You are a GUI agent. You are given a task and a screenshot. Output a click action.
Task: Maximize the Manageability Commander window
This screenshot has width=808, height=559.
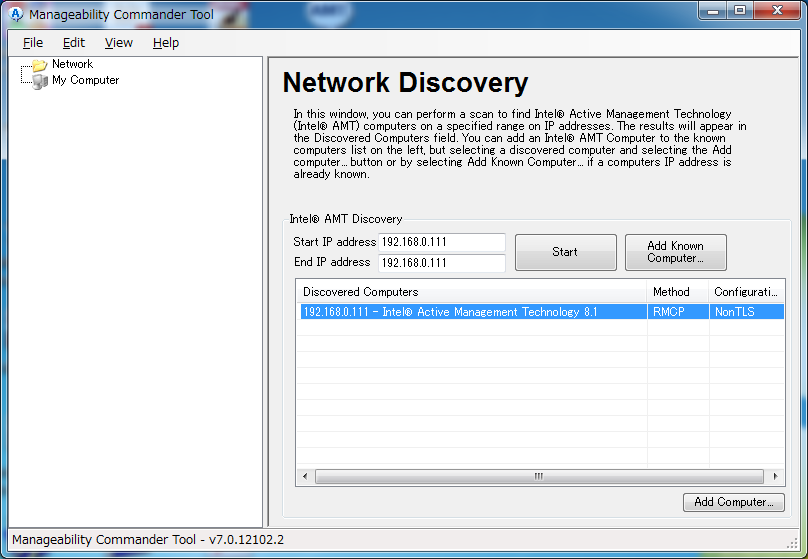pos(740,11)
